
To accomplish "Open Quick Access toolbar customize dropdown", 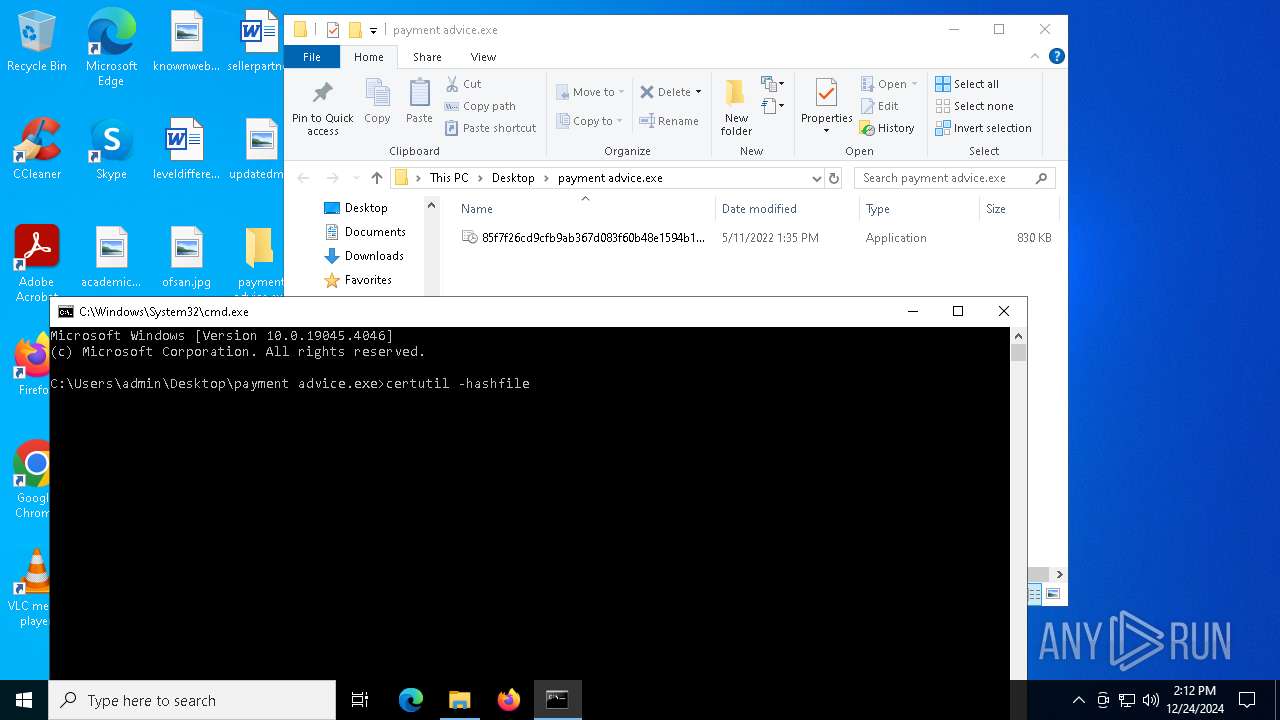I will point(373,30).
